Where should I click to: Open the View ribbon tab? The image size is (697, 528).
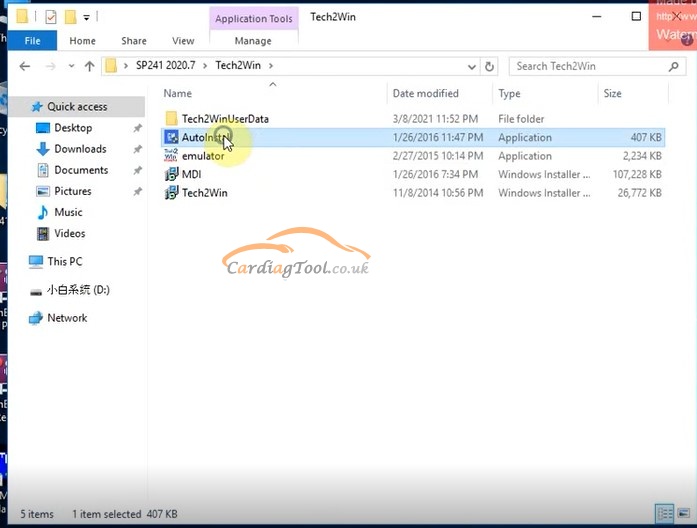click(x=183, y=41)
